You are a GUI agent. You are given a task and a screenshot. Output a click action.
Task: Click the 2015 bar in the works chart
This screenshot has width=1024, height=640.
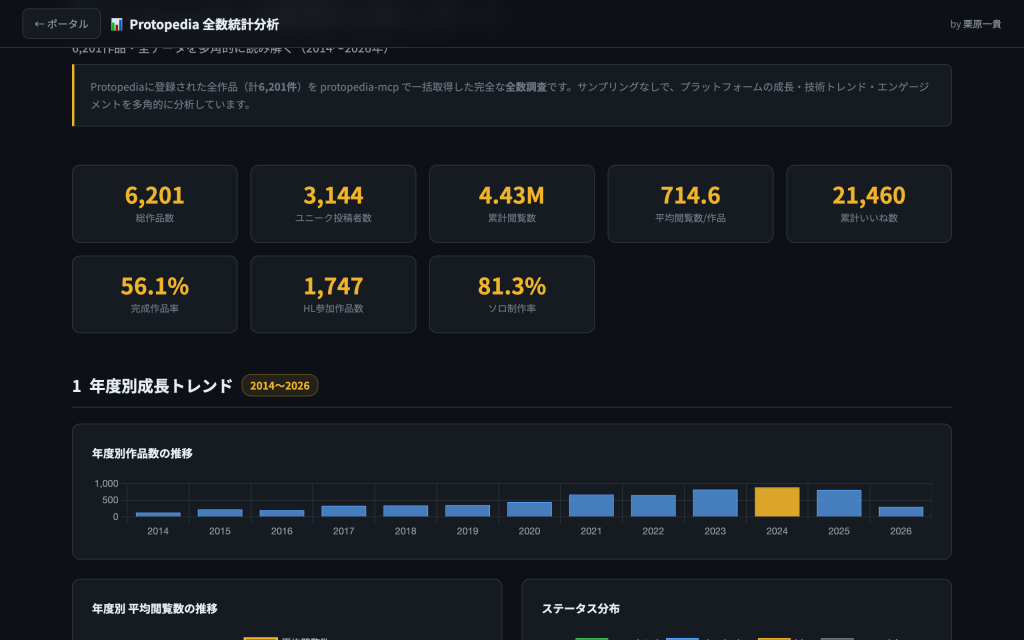(x=220, y=513)
